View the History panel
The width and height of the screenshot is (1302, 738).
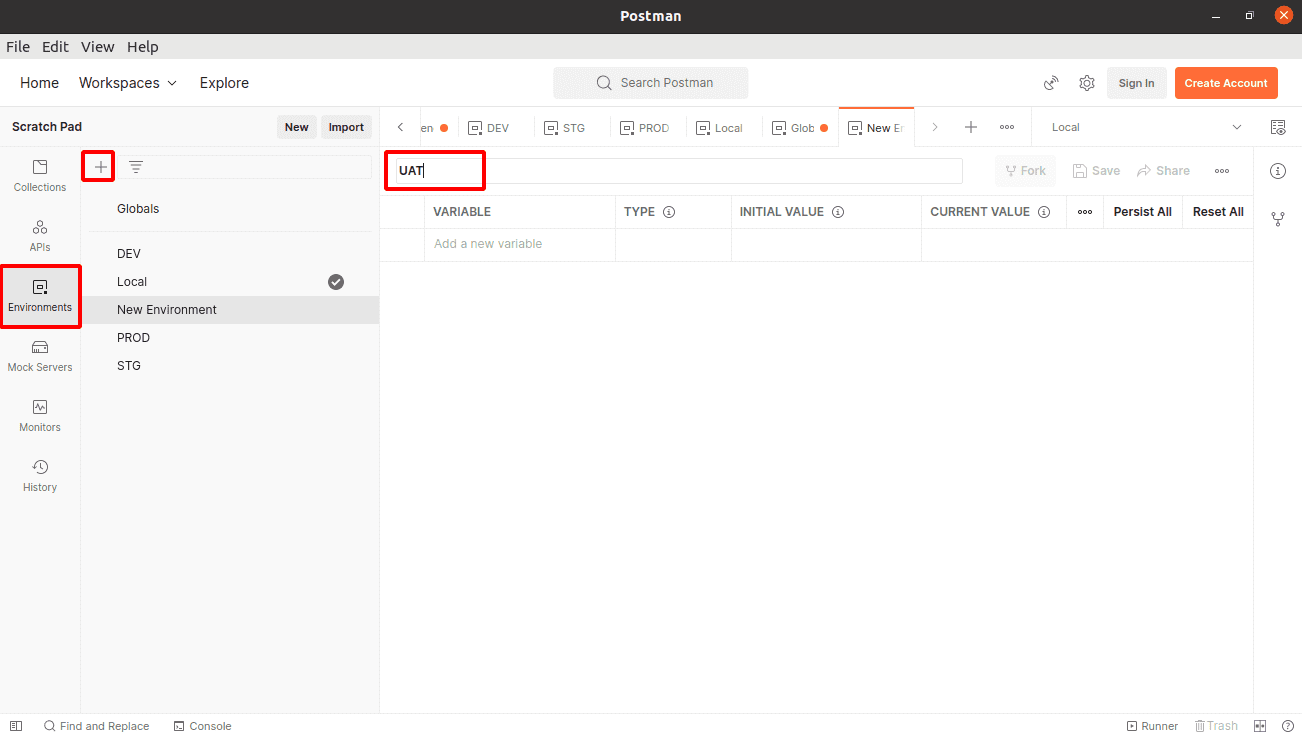pos(39,476)
